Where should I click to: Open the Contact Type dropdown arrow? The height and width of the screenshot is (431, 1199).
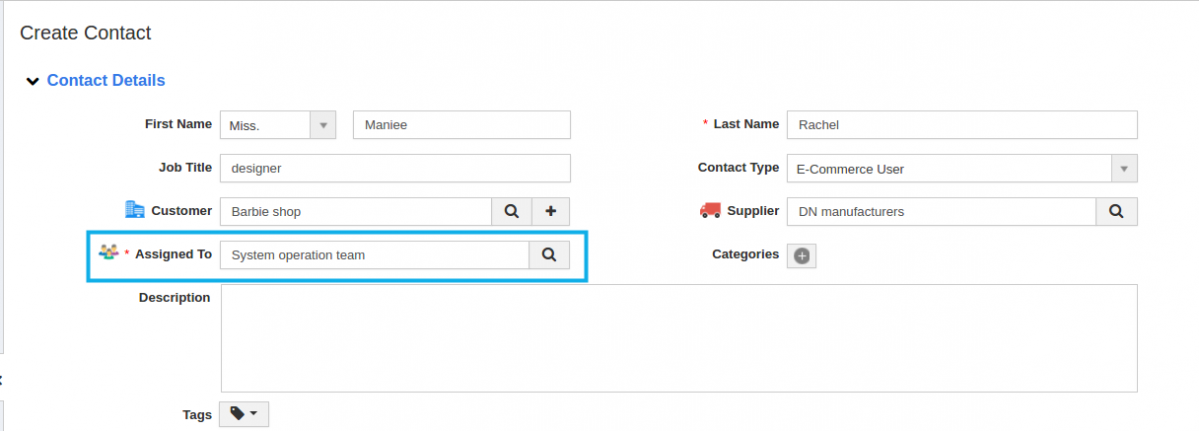click(x=1123, y=168)
